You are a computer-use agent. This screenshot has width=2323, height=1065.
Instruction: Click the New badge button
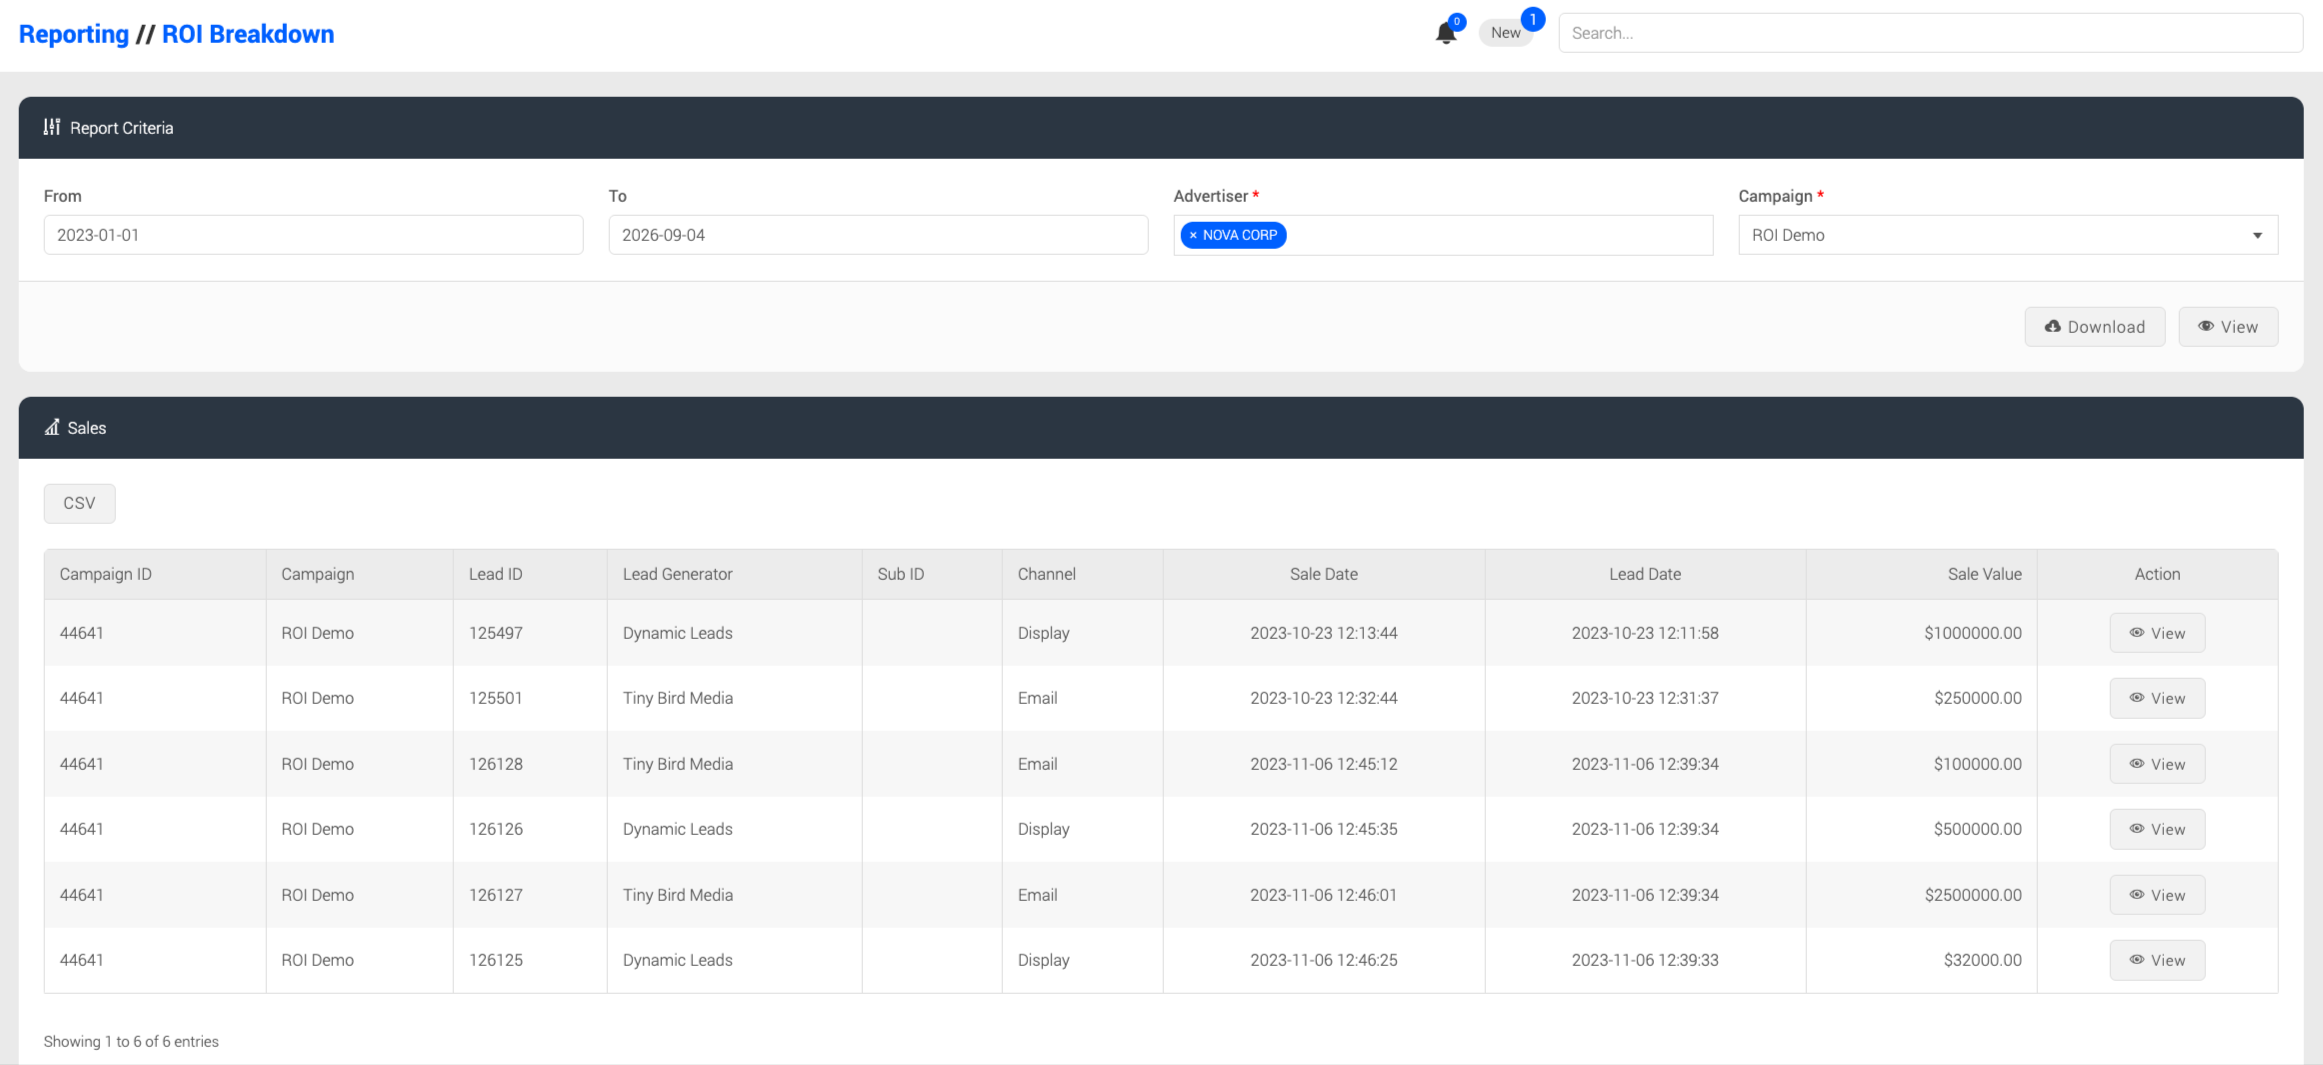pos(1505,33)
